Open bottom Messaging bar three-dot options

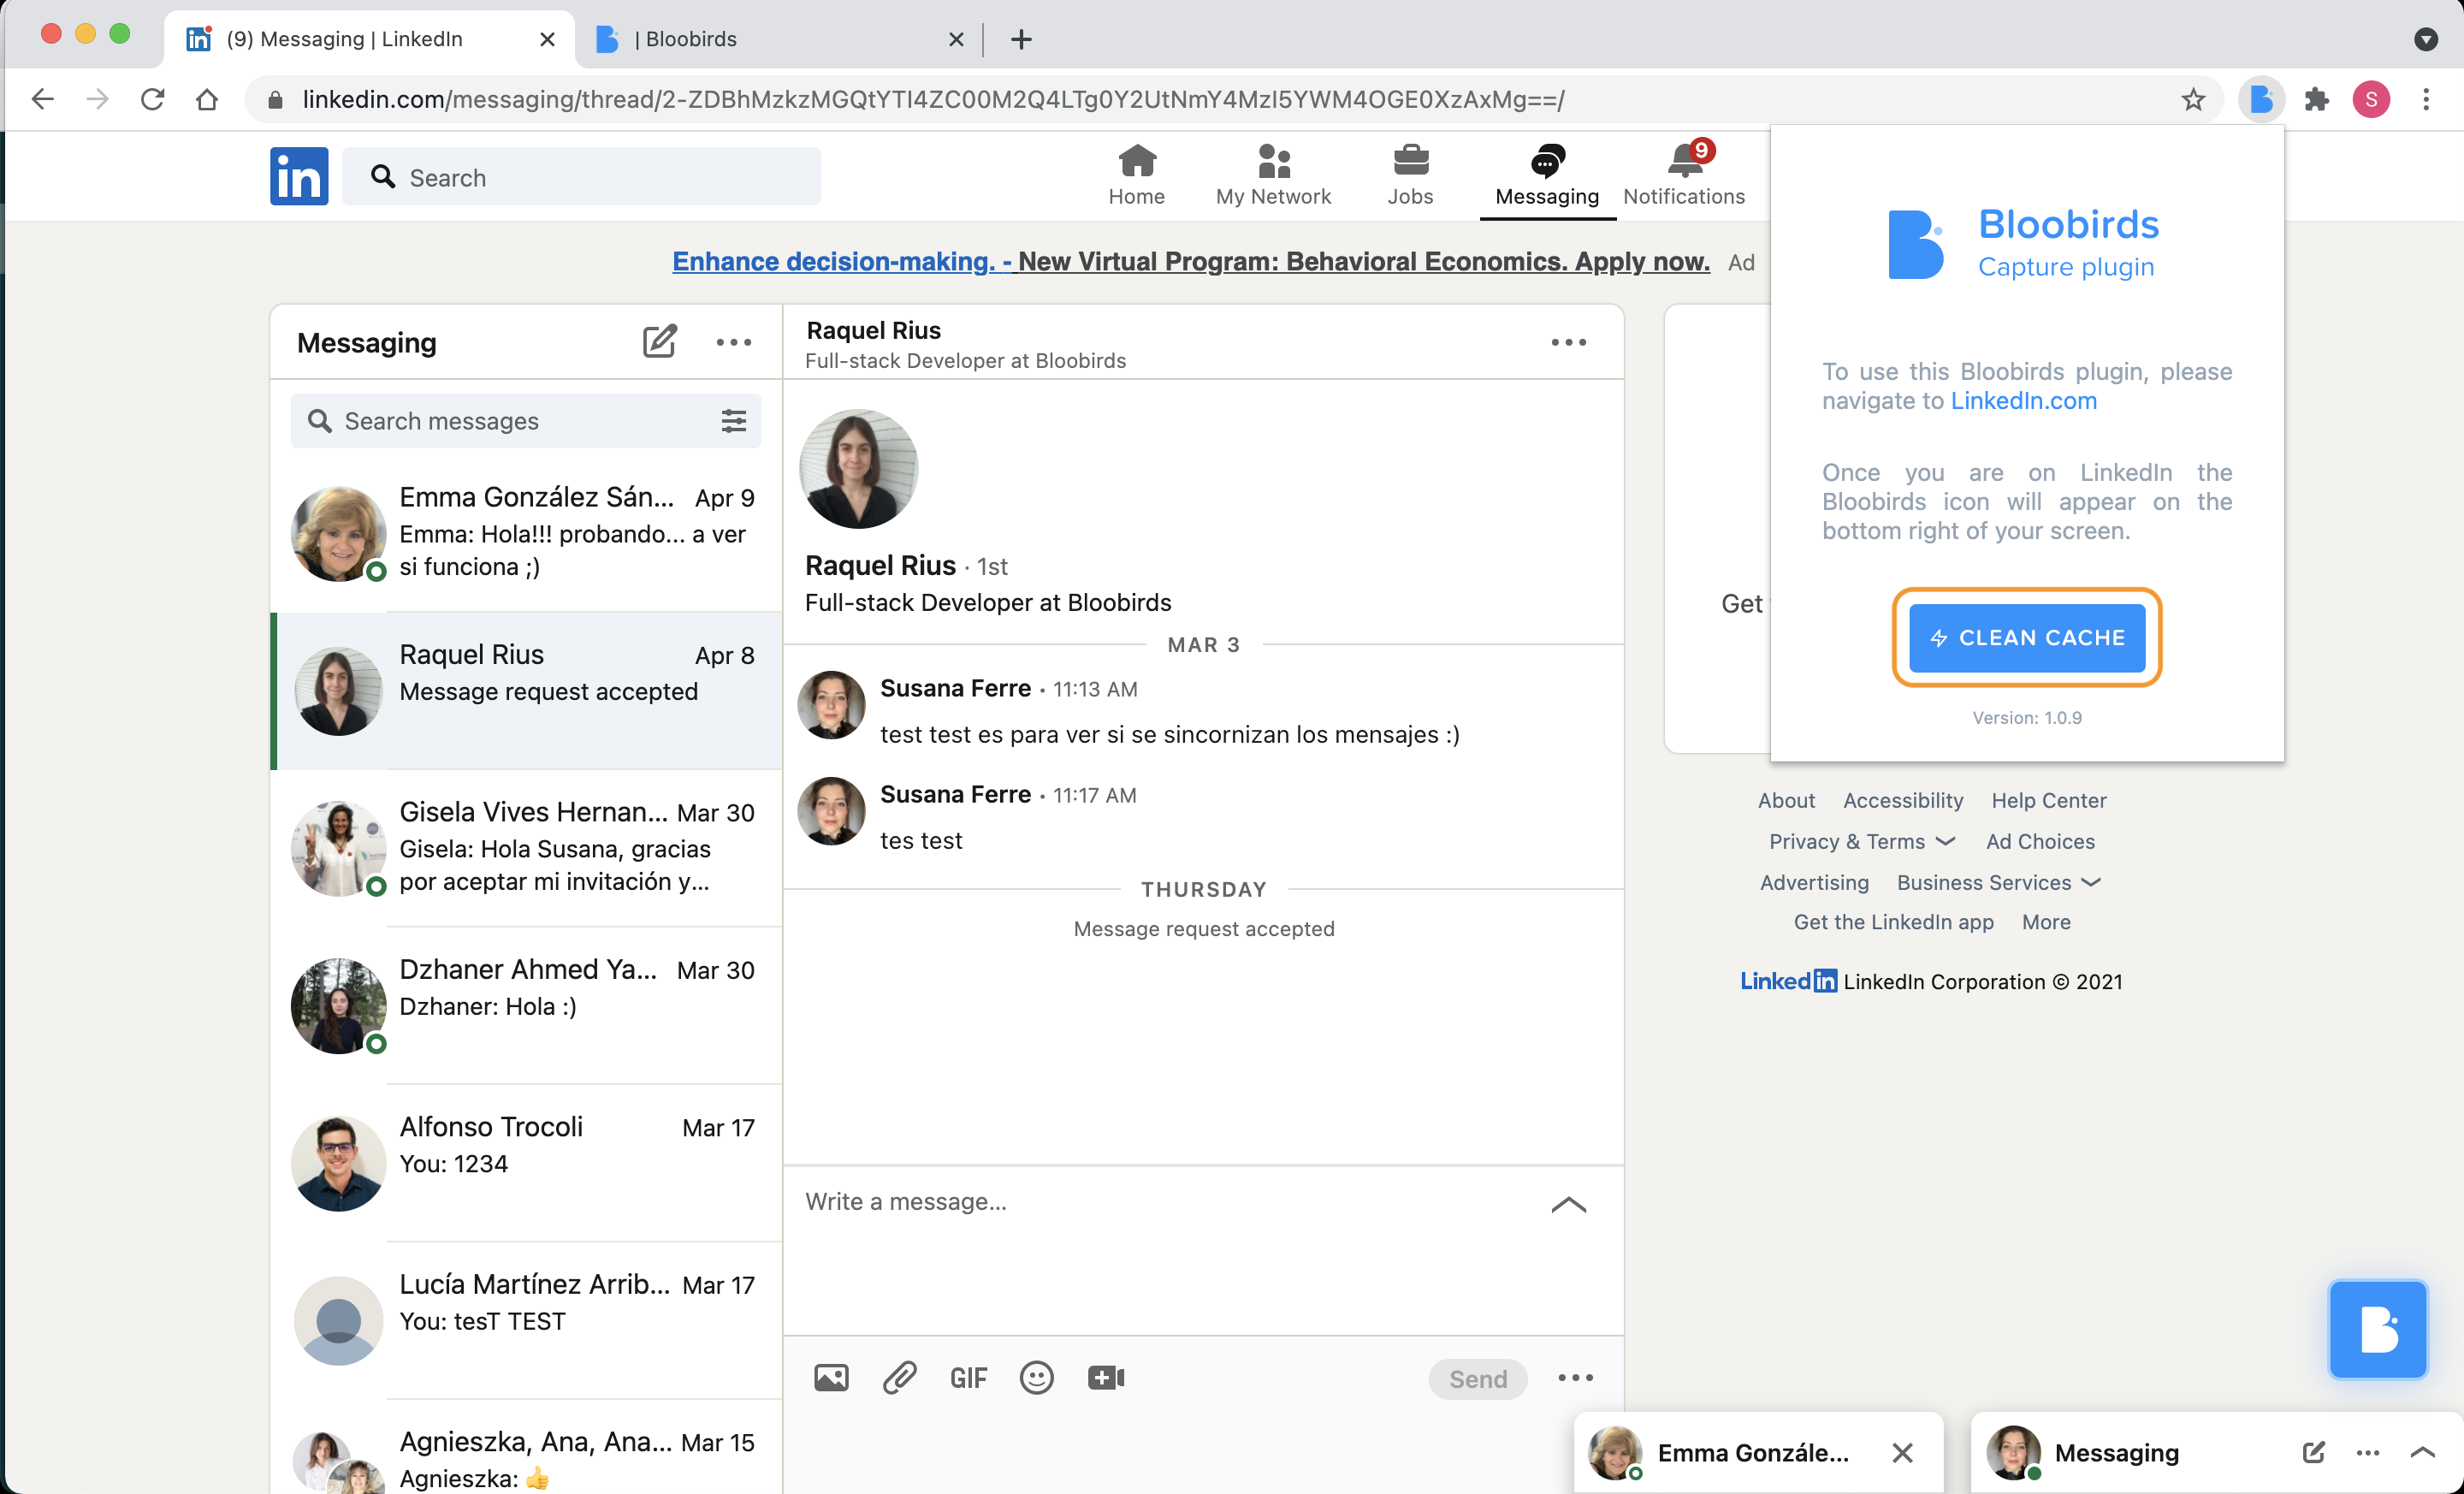(2367, 1452)
